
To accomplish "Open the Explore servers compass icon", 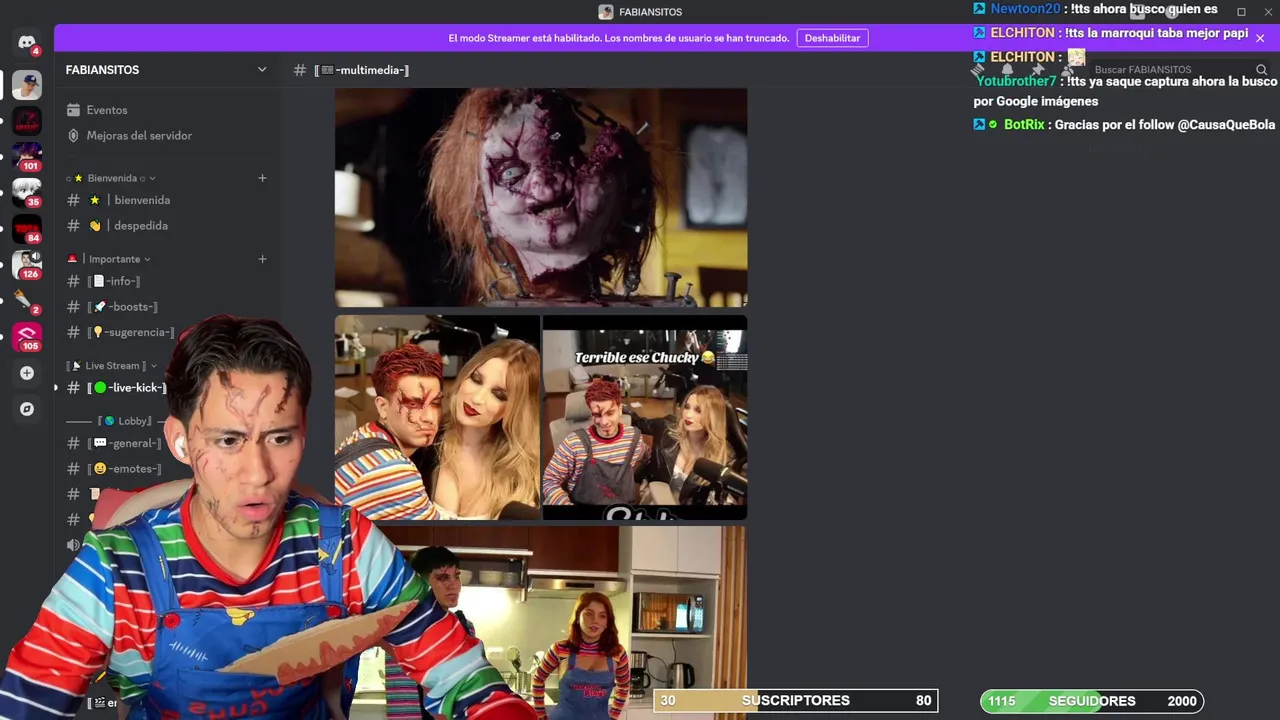I will [27, 409].
